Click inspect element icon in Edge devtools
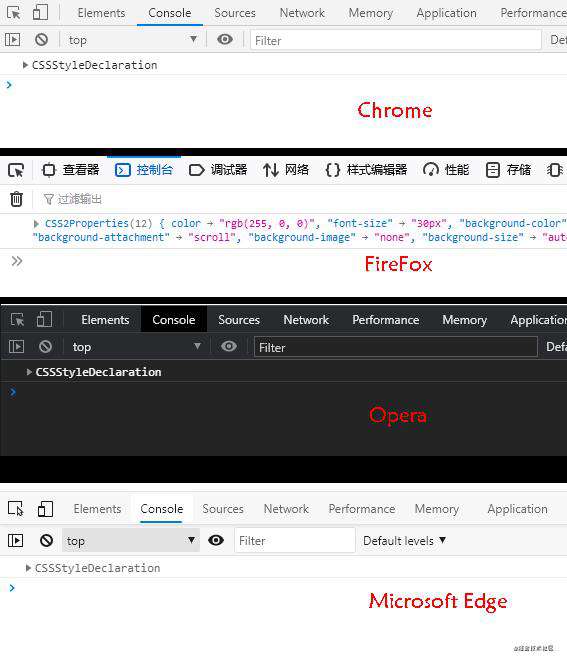The width and height of the screenshot is (567, 664). coord(16,509)
